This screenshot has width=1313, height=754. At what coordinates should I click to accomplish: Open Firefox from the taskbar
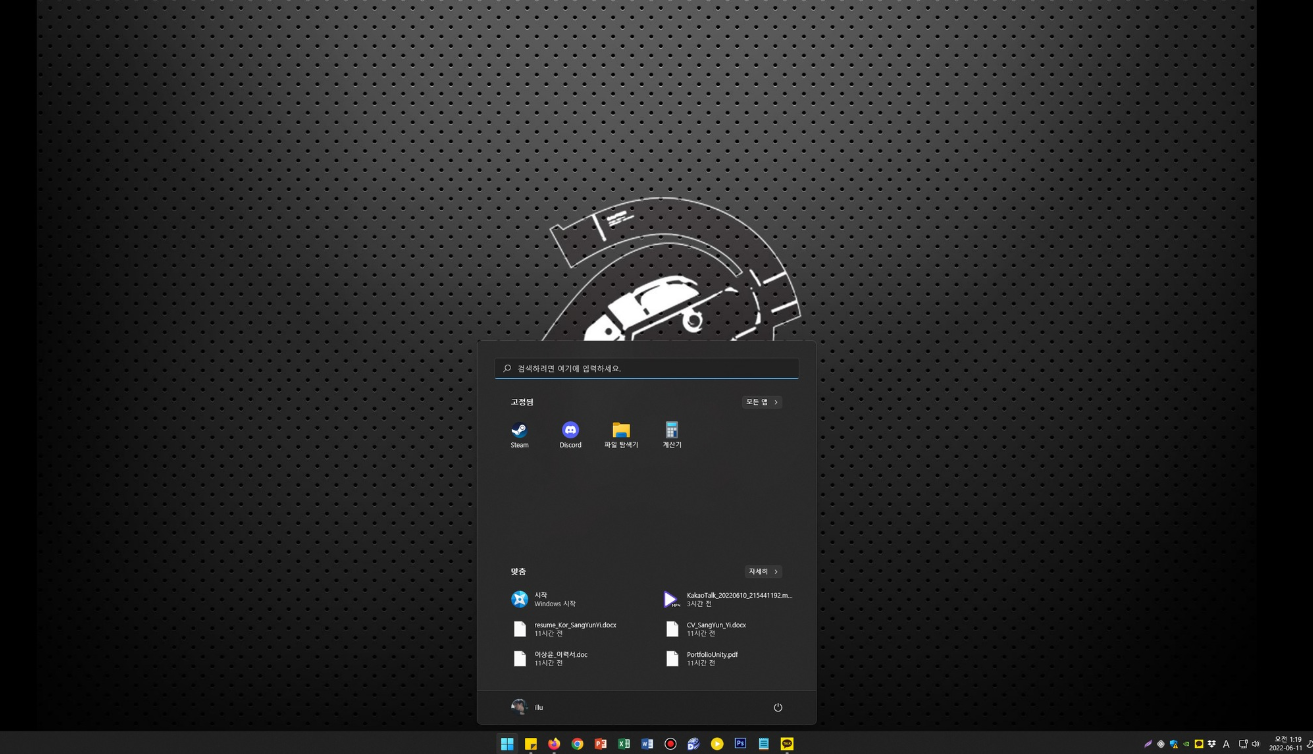click(x=554, y=744)
